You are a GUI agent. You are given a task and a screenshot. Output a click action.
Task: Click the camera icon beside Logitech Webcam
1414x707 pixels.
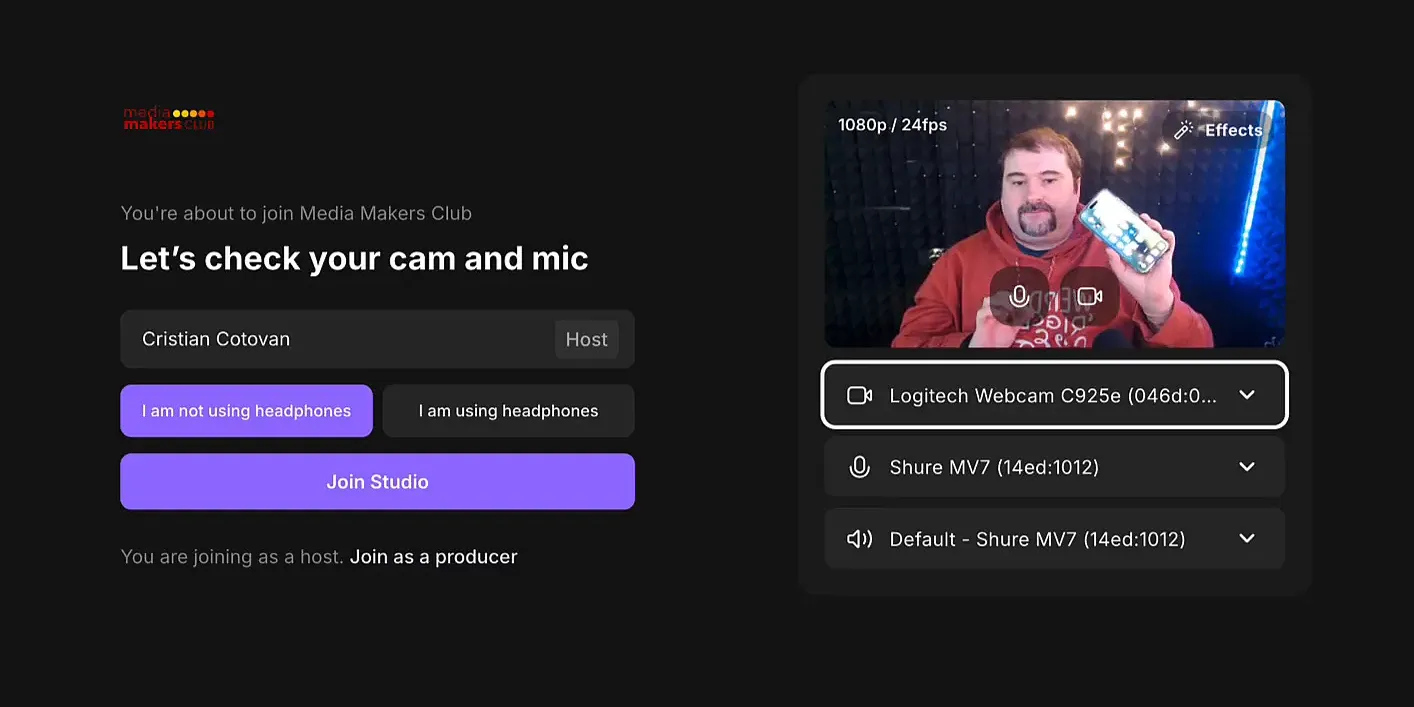pyautogui.click(x=859, y=395)
